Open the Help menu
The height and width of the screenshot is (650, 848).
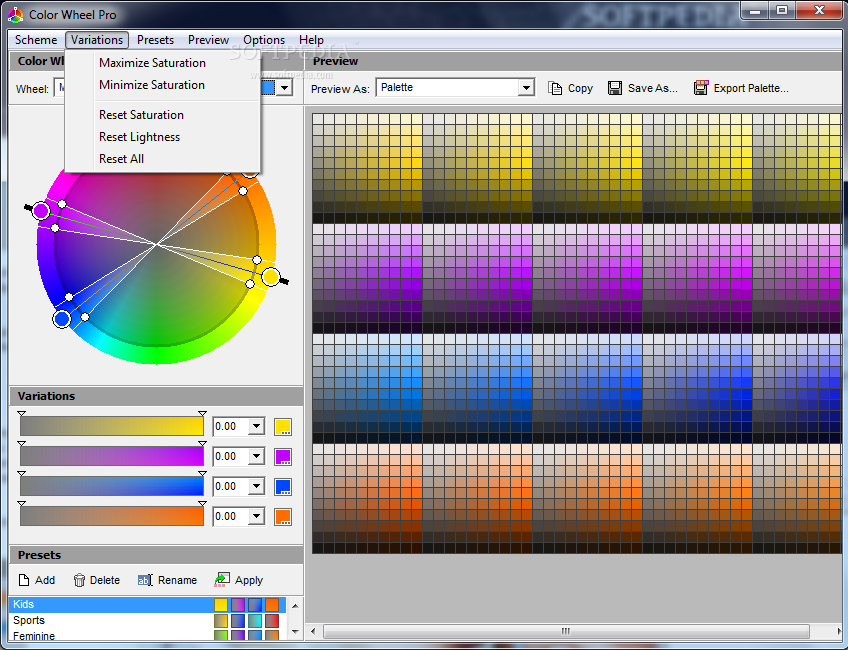coord(311,40)
